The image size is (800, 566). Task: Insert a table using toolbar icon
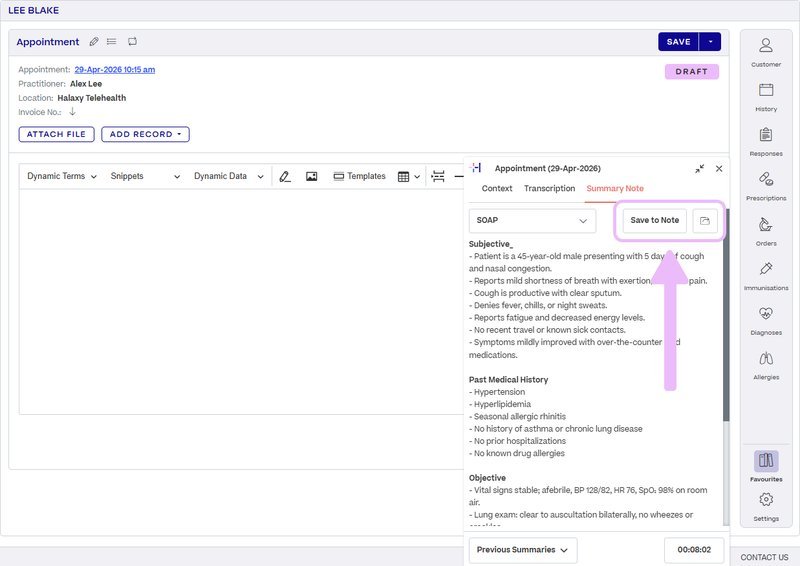[403, 177]
